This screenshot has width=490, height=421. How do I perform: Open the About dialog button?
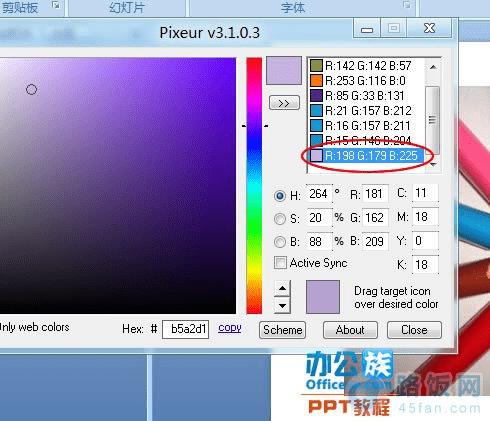350,330
